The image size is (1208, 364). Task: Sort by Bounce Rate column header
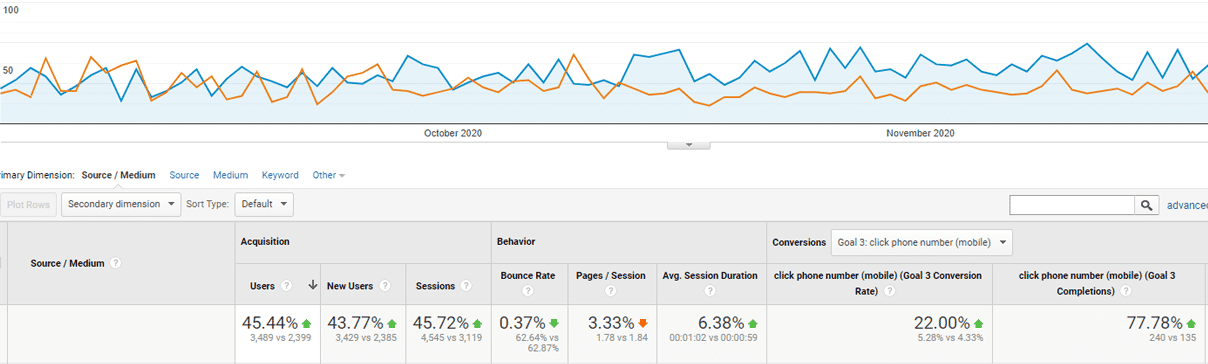[x=527, y=275]
